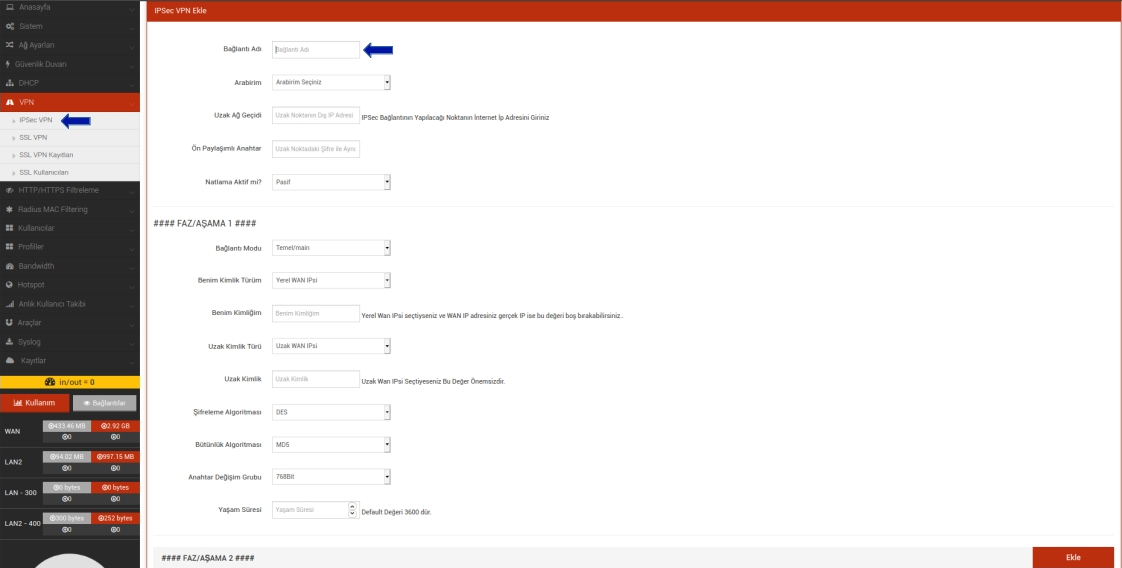The width and height of the screenshot is (1122, 568).
Task: Click LAN2 download value 94.02 MB
Action: [67, 457]
